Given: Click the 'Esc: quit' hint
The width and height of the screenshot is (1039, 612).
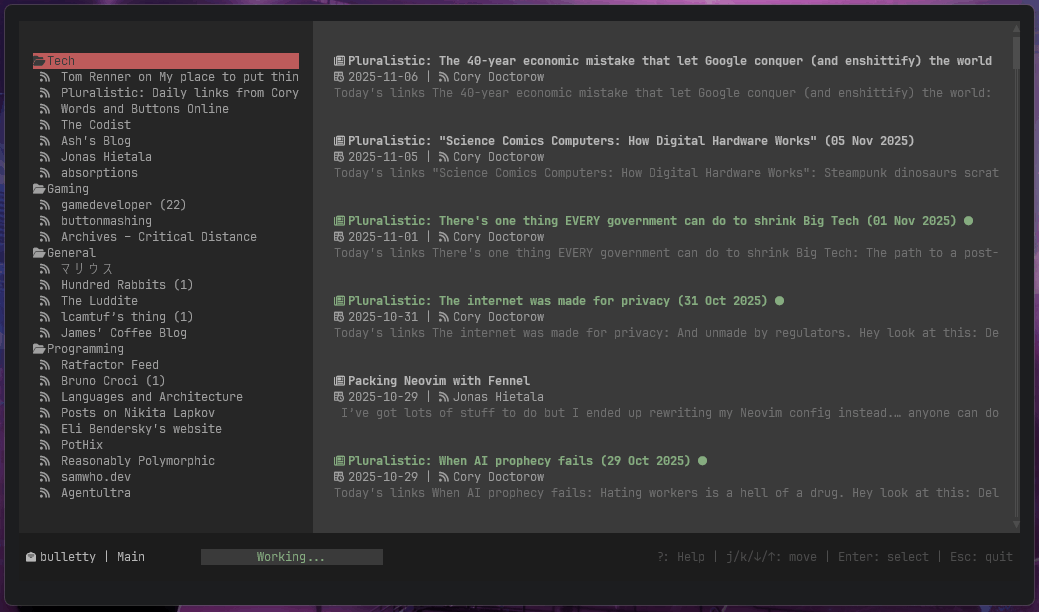Looking at the screenshot, I should (x=981, y=557).
